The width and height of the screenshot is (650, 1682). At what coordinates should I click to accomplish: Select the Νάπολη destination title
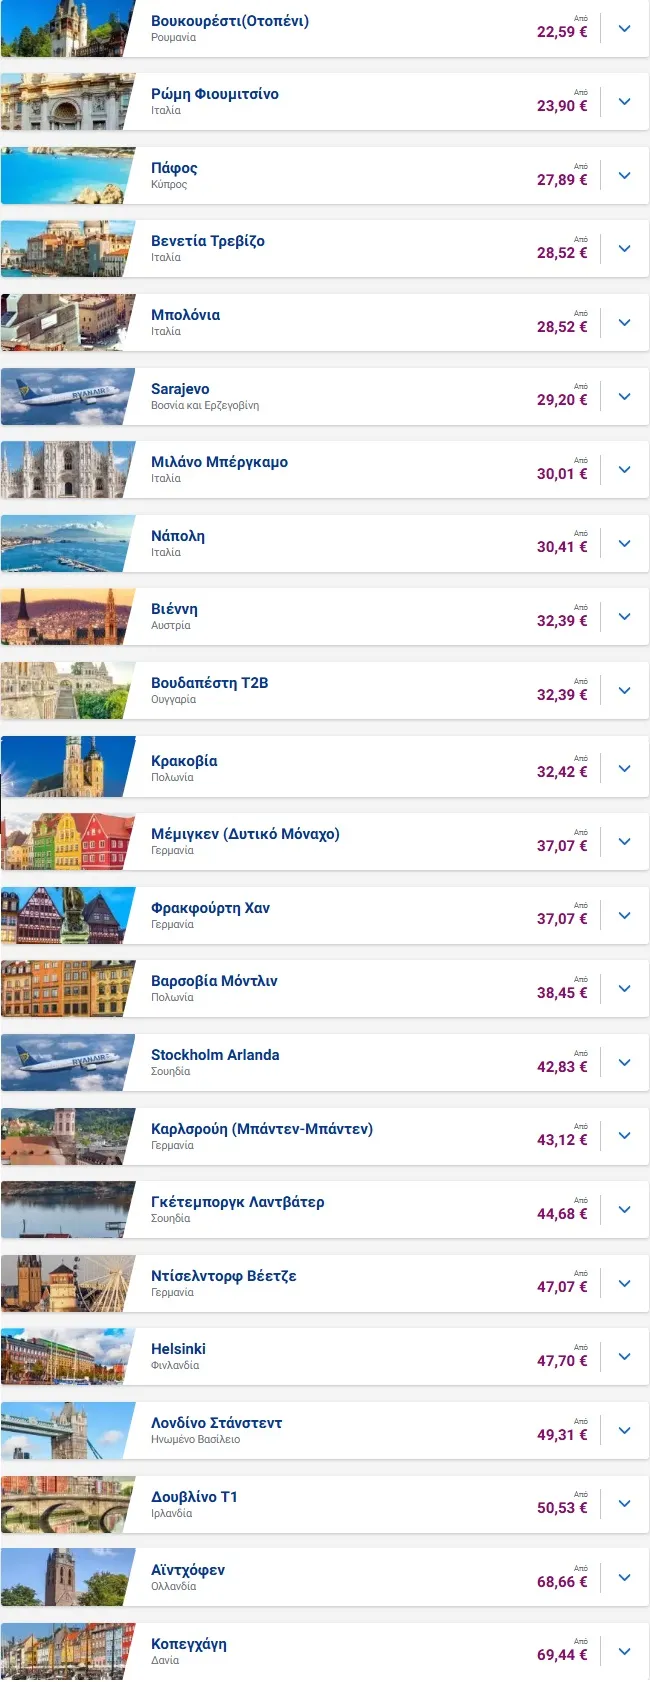point(178,536)
